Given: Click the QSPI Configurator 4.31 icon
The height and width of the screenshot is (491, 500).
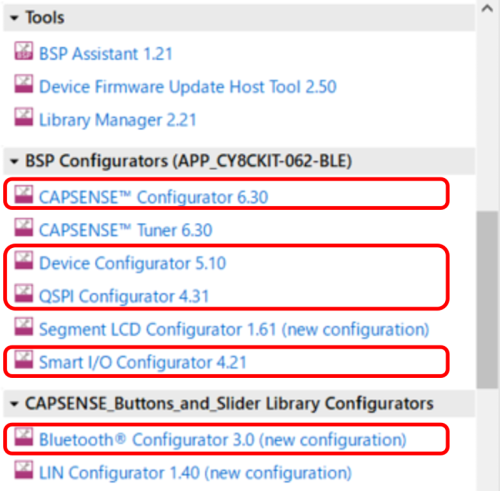Looking at the screenshot, I should (24, 293).
